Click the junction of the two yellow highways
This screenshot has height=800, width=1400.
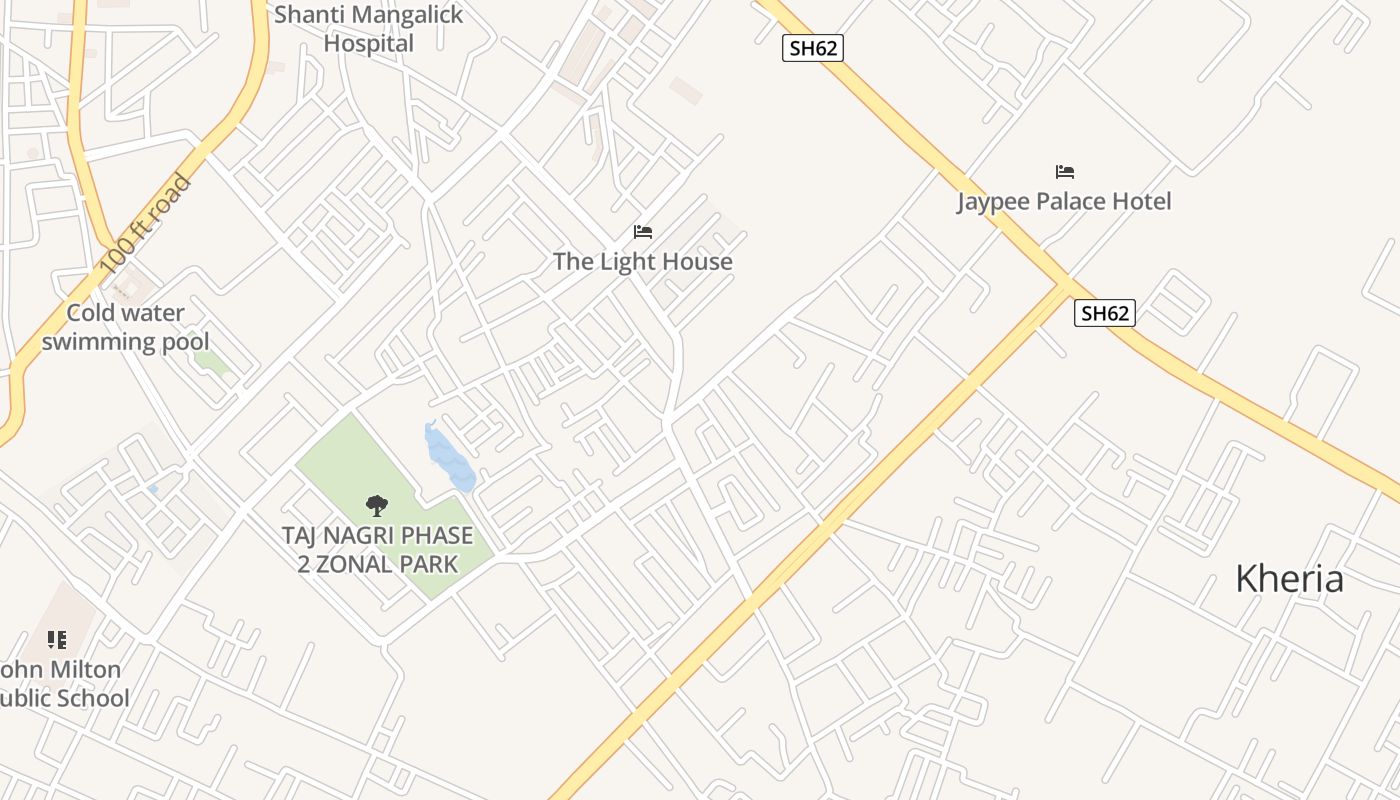pos(1062,284)
